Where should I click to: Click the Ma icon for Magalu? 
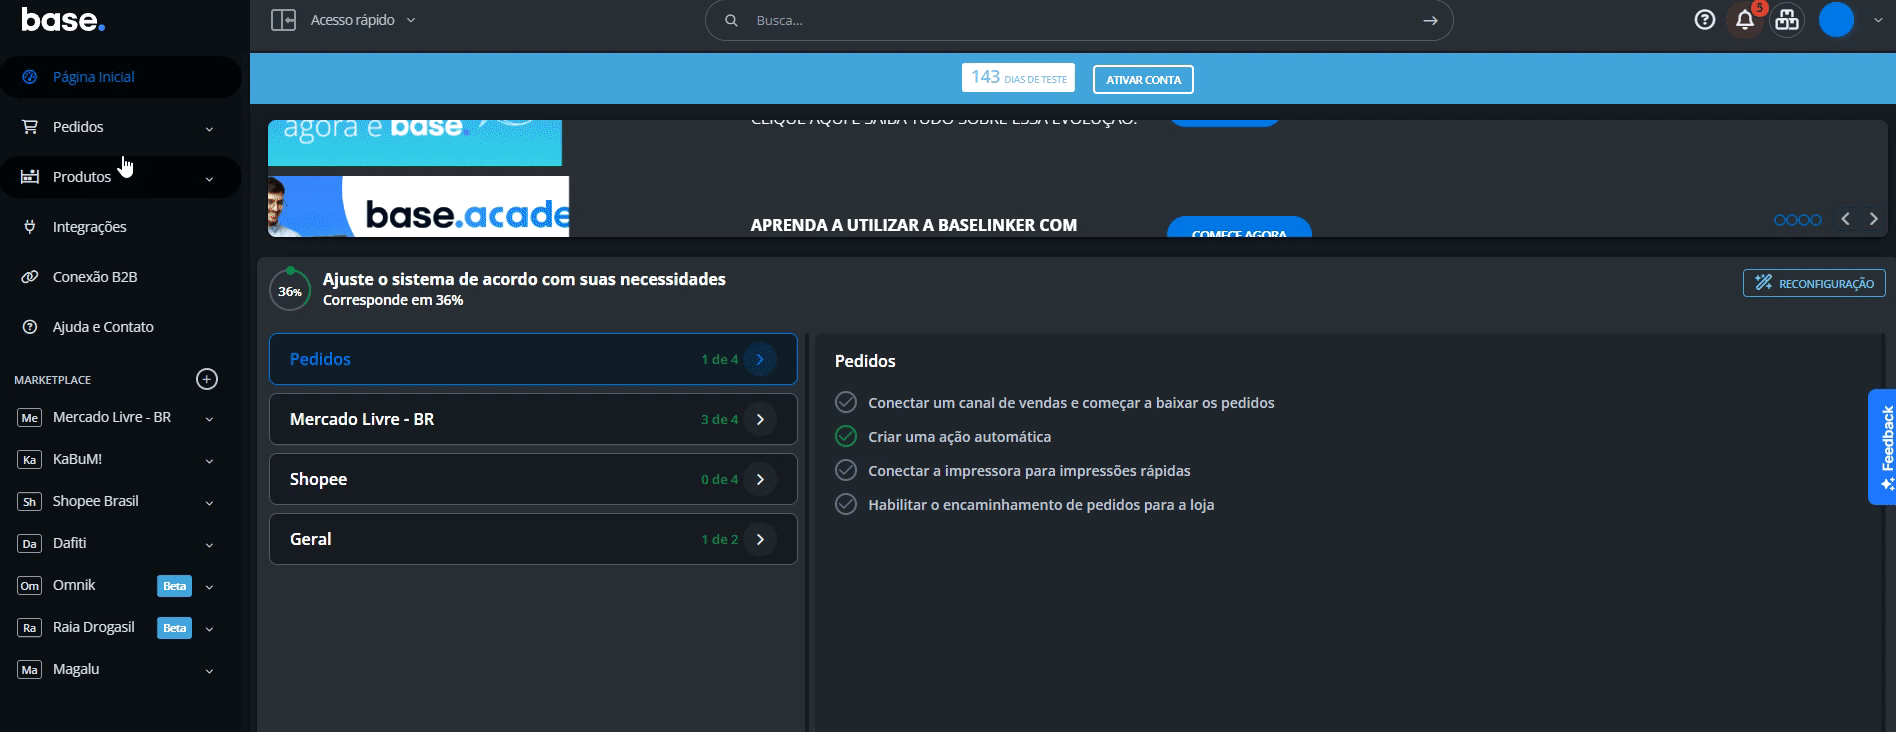point(30,670)
